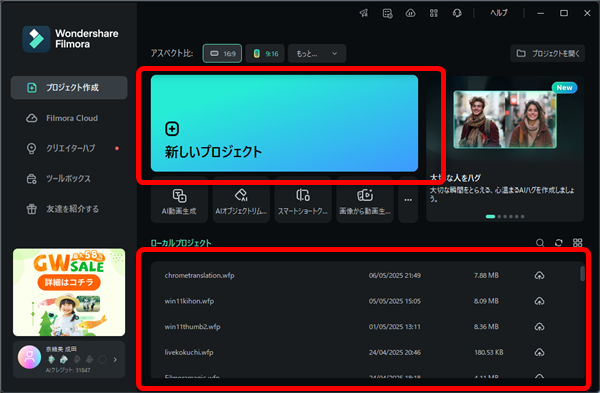Expand the もっと aspect ratio dropdown

point(317,53)
